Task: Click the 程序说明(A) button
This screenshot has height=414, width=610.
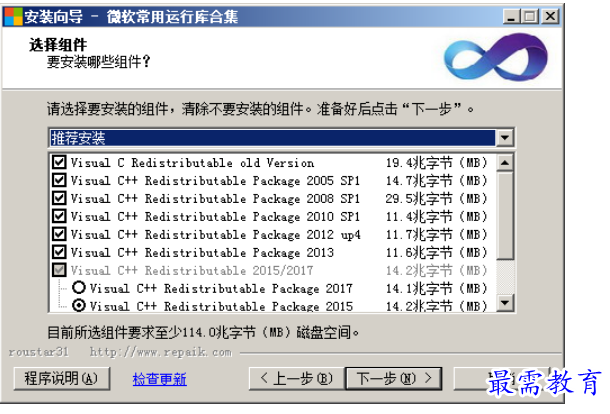Action: [61, 379]
